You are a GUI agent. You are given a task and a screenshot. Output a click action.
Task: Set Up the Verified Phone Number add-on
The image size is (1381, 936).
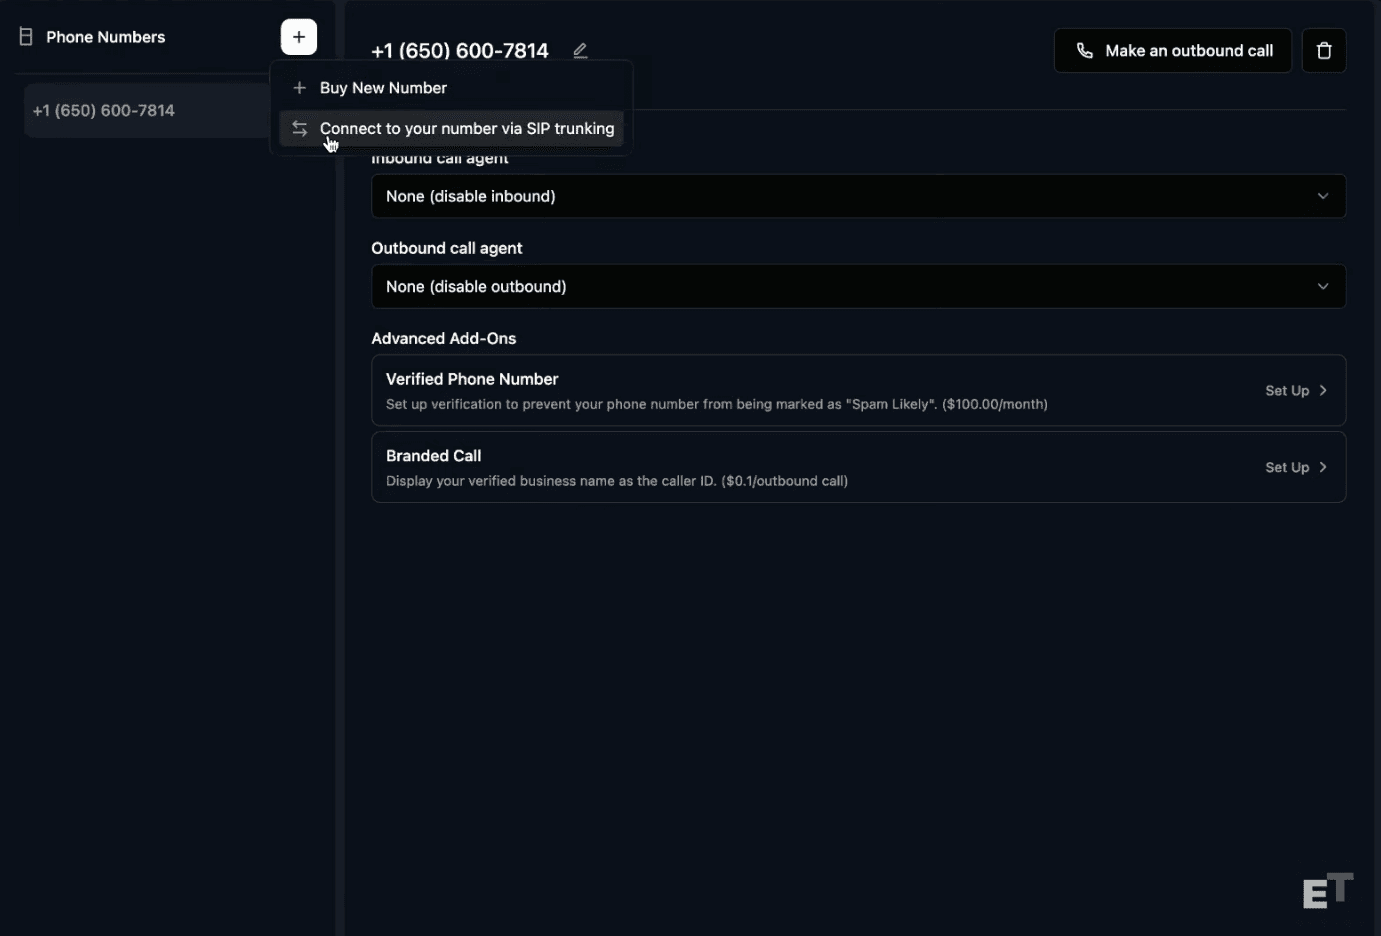(1287, 391)
